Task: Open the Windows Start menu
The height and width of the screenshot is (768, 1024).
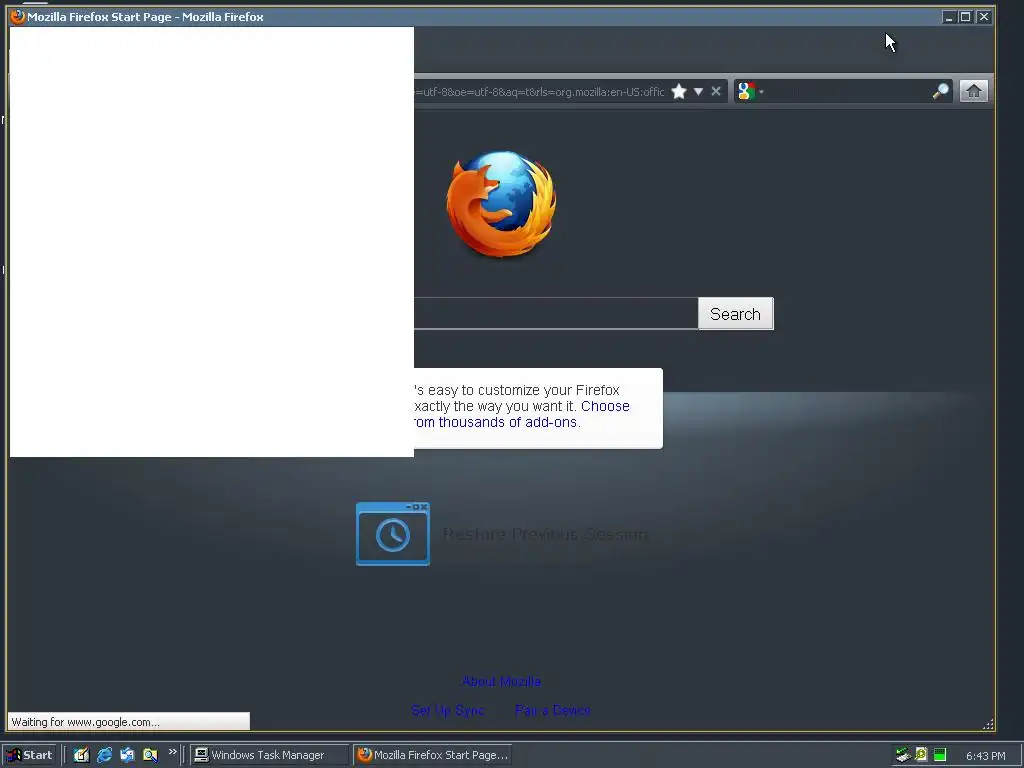Action: point(29,755)
